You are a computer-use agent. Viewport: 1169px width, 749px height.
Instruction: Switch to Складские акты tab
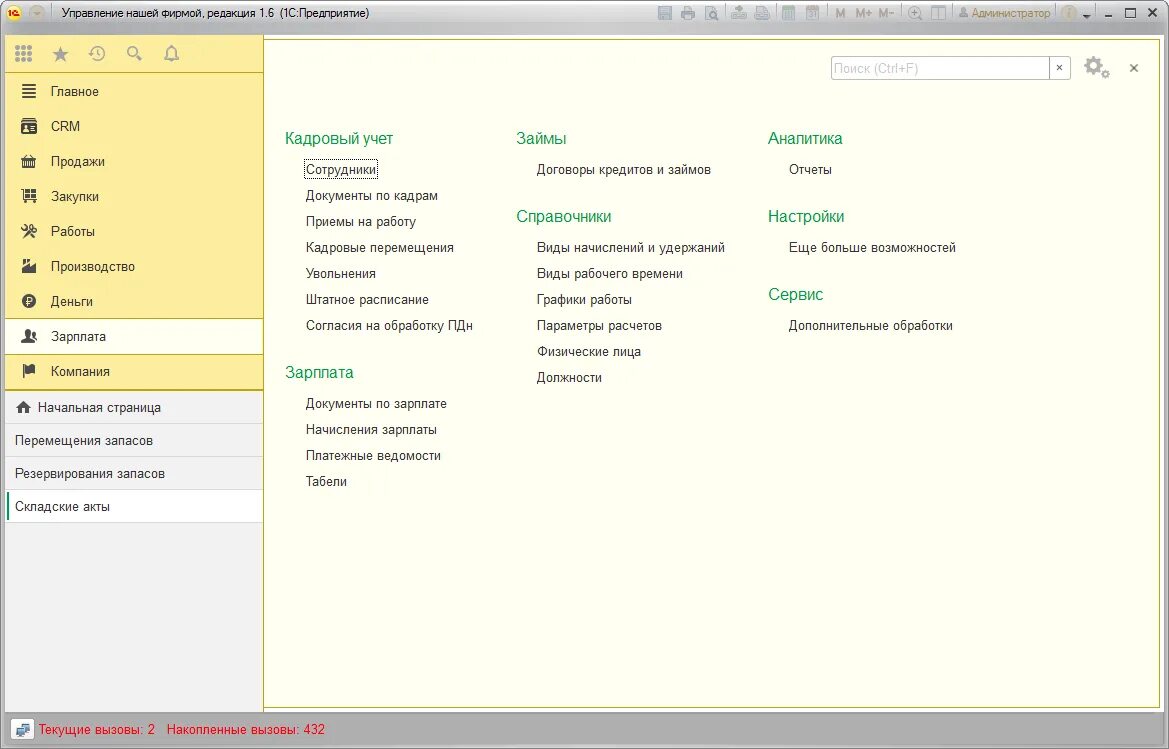coord(134,506)
